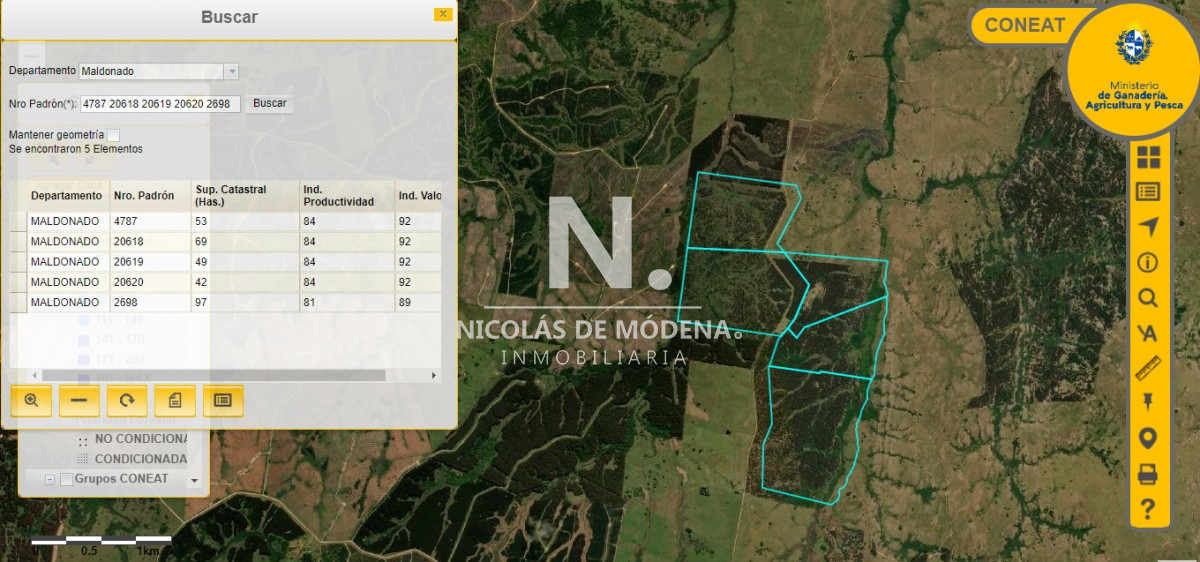
Task: Click the refresh circular arrow button
Action: 127,400
